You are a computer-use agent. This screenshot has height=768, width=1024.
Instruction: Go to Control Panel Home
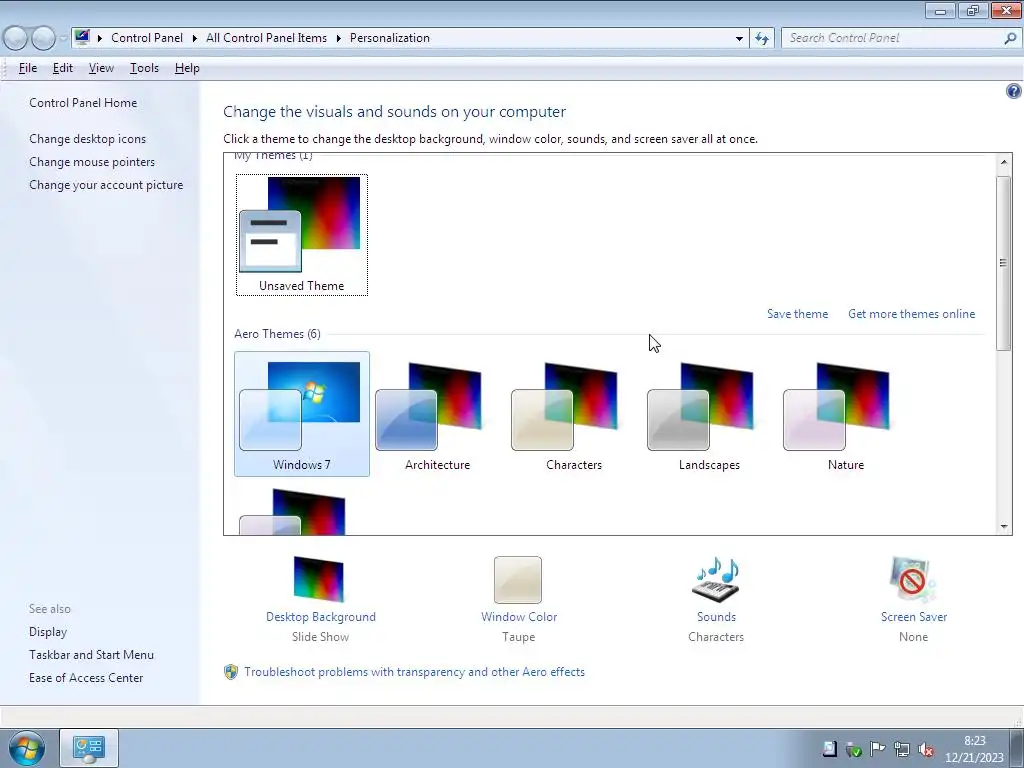click(x=83, y=103)
